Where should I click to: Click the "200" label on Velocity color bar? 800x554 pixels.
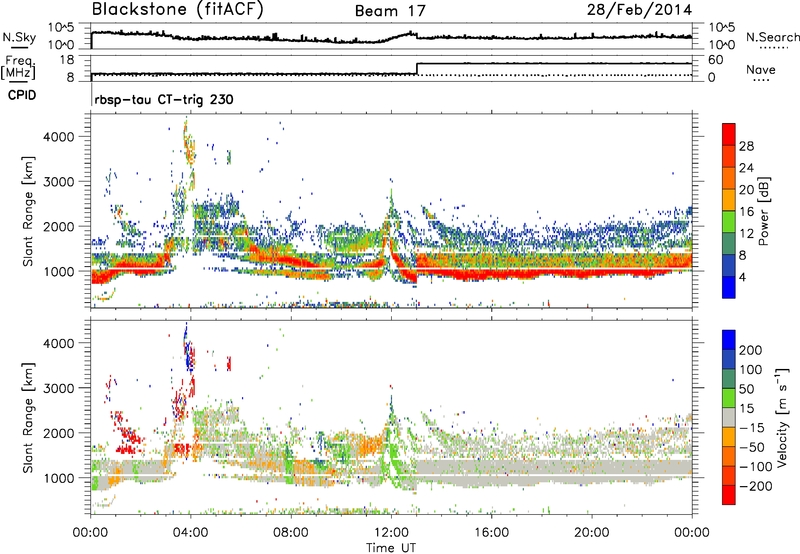[x=751, y=350]
